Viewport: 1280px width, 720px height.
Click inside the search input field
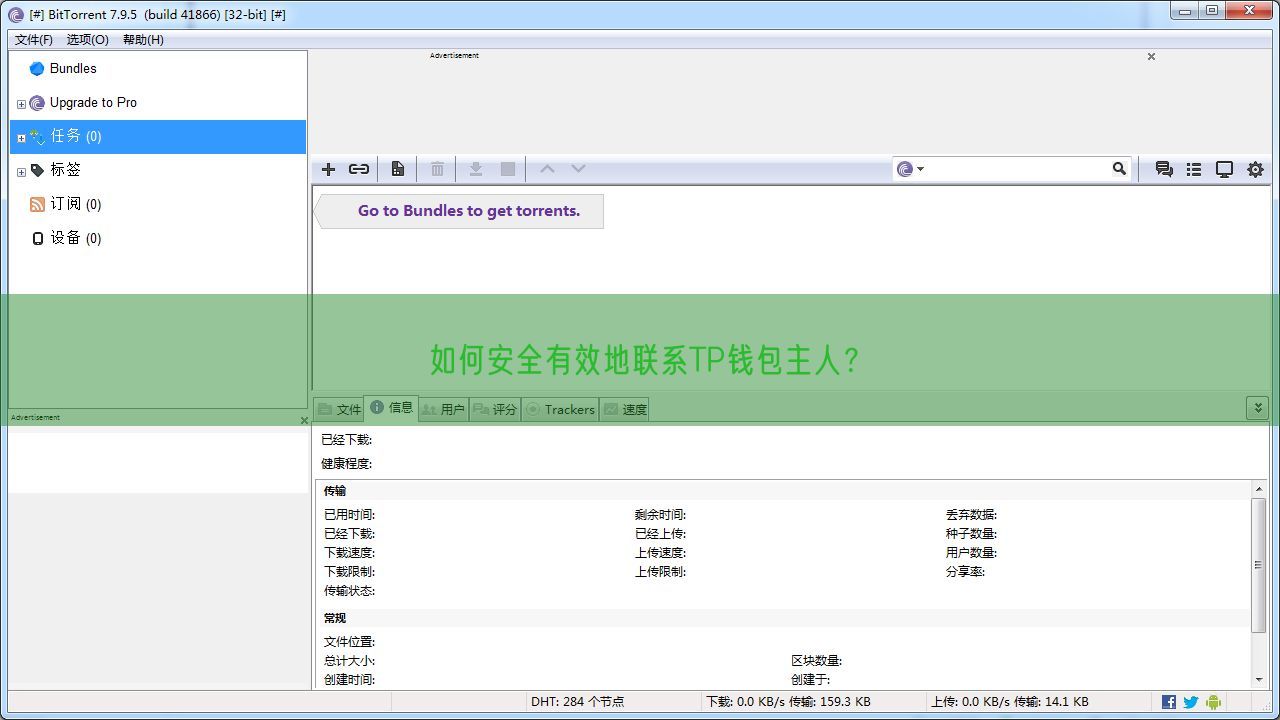tap(1016, 169)
